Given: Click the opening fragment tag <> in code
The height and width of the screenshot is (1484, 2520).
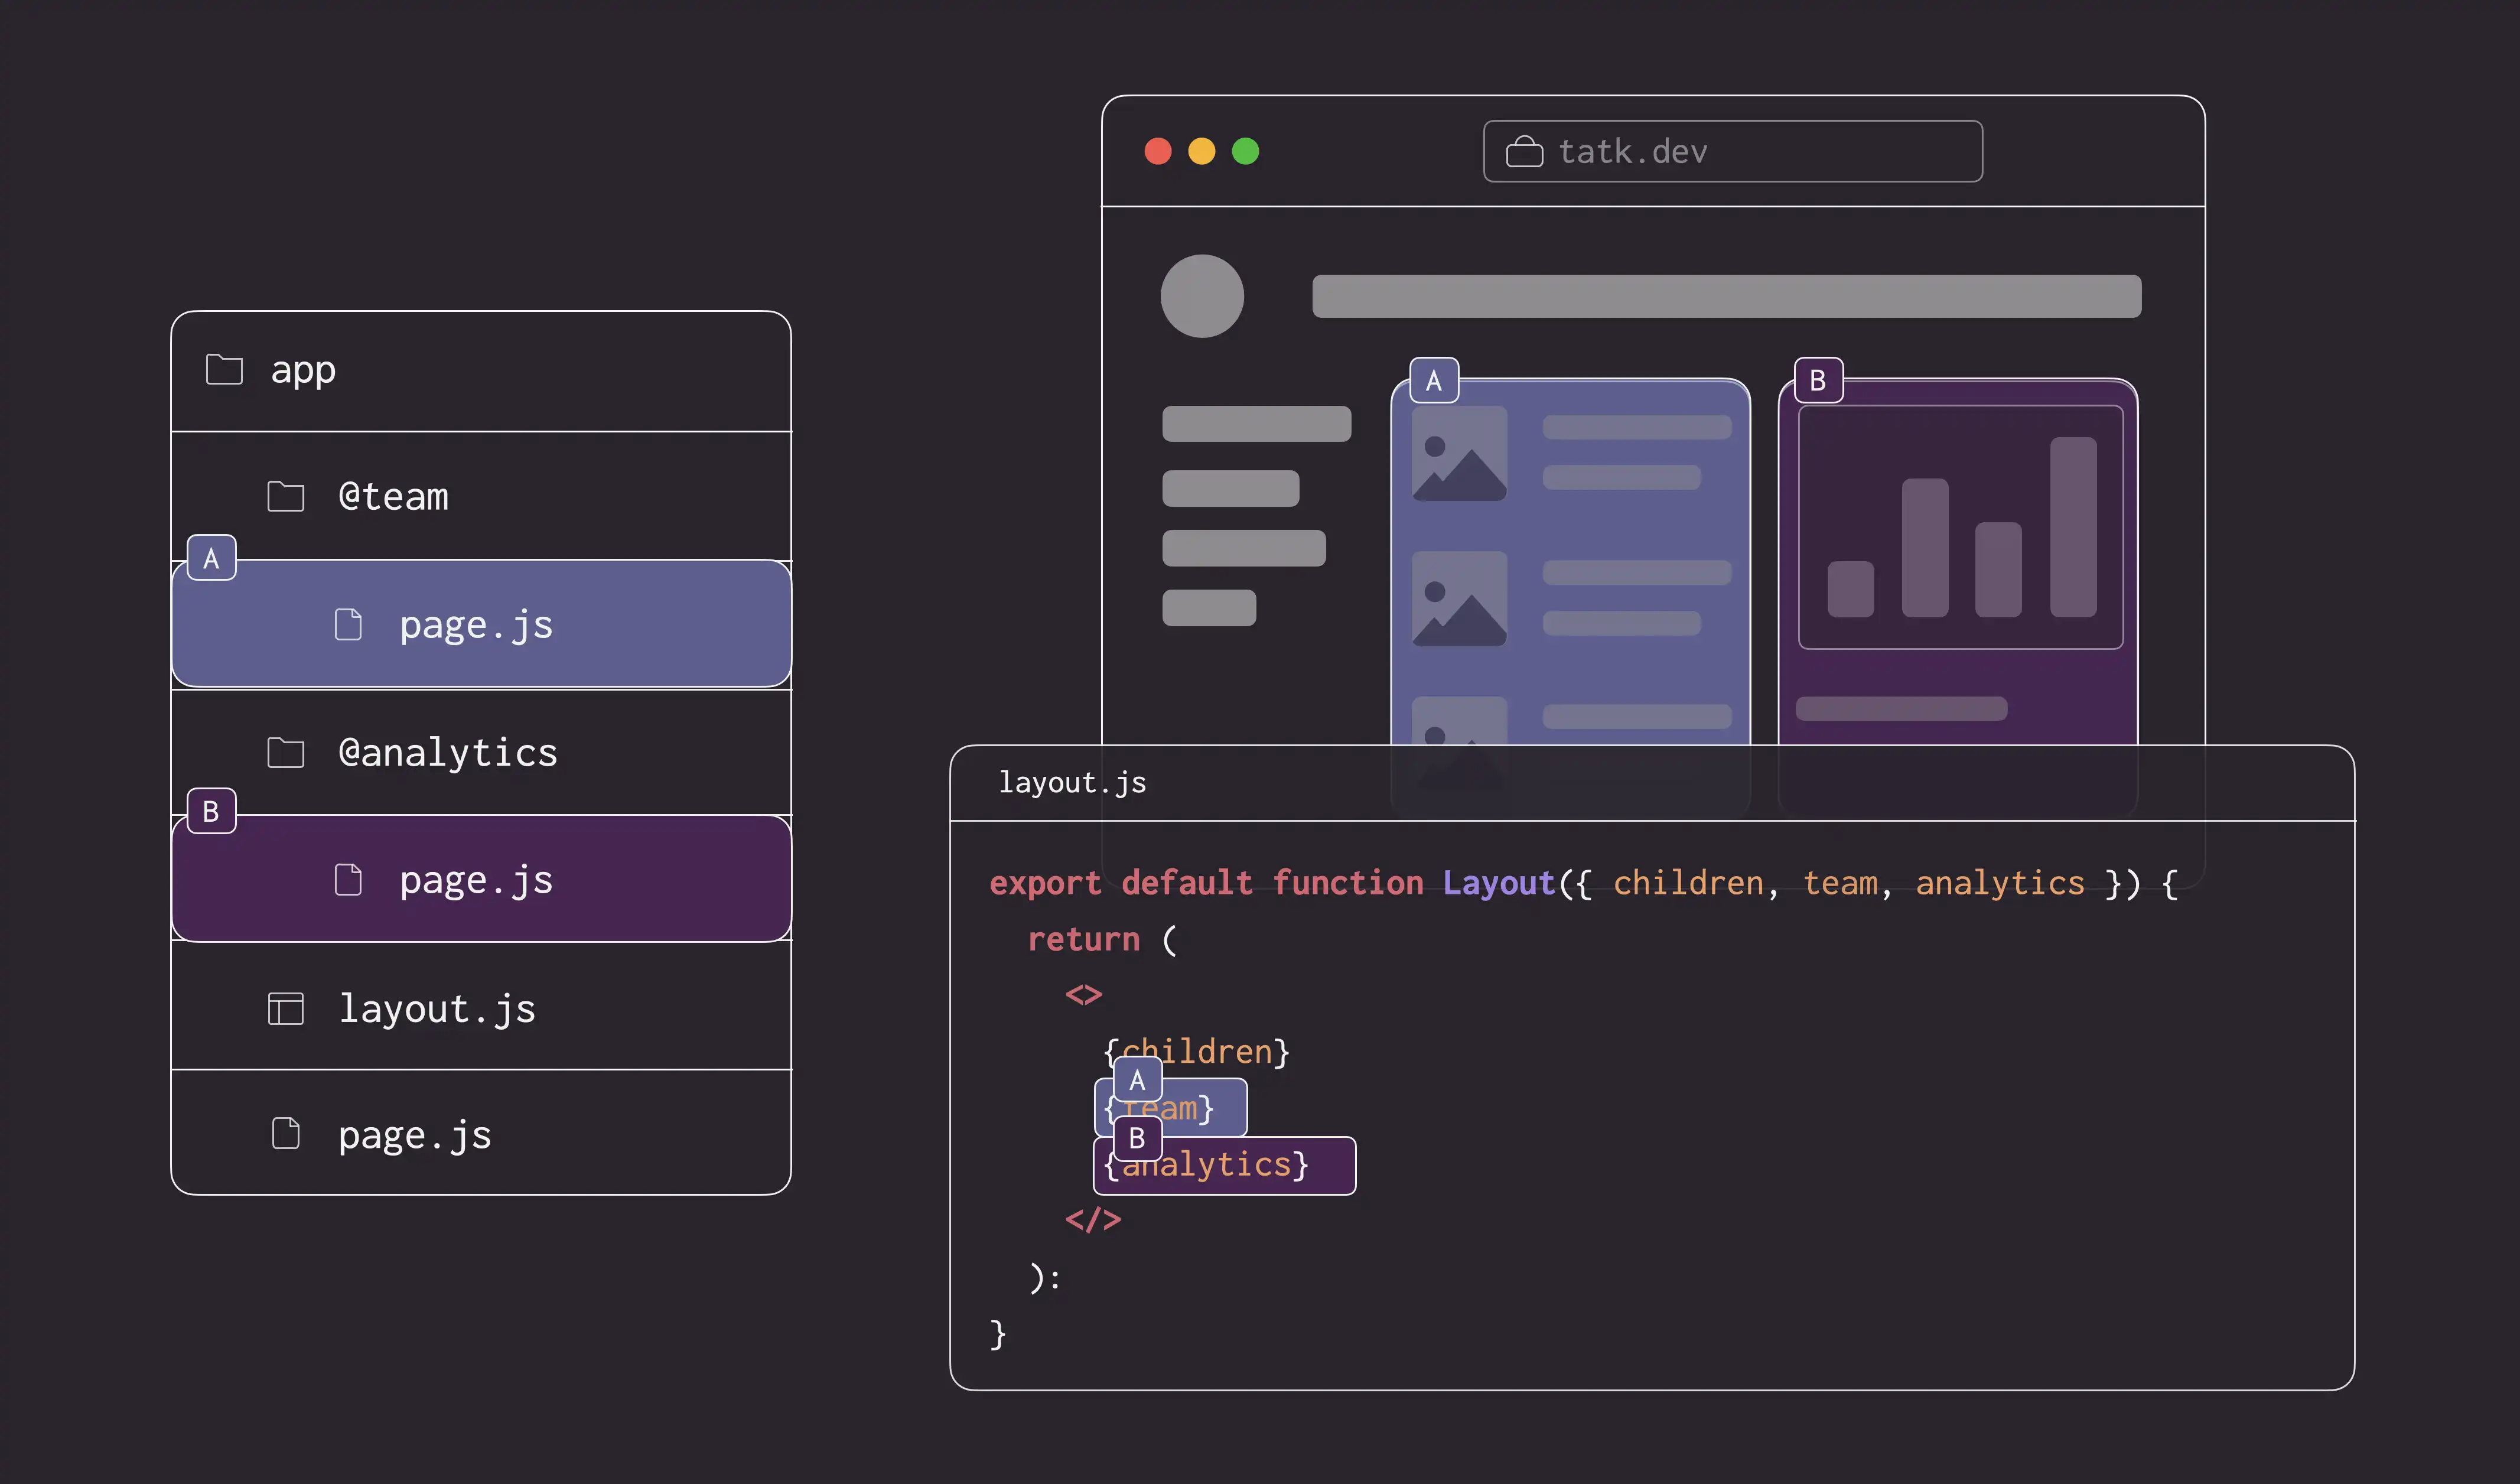Looking at the screenshot, I should [x=1084, y=994].
